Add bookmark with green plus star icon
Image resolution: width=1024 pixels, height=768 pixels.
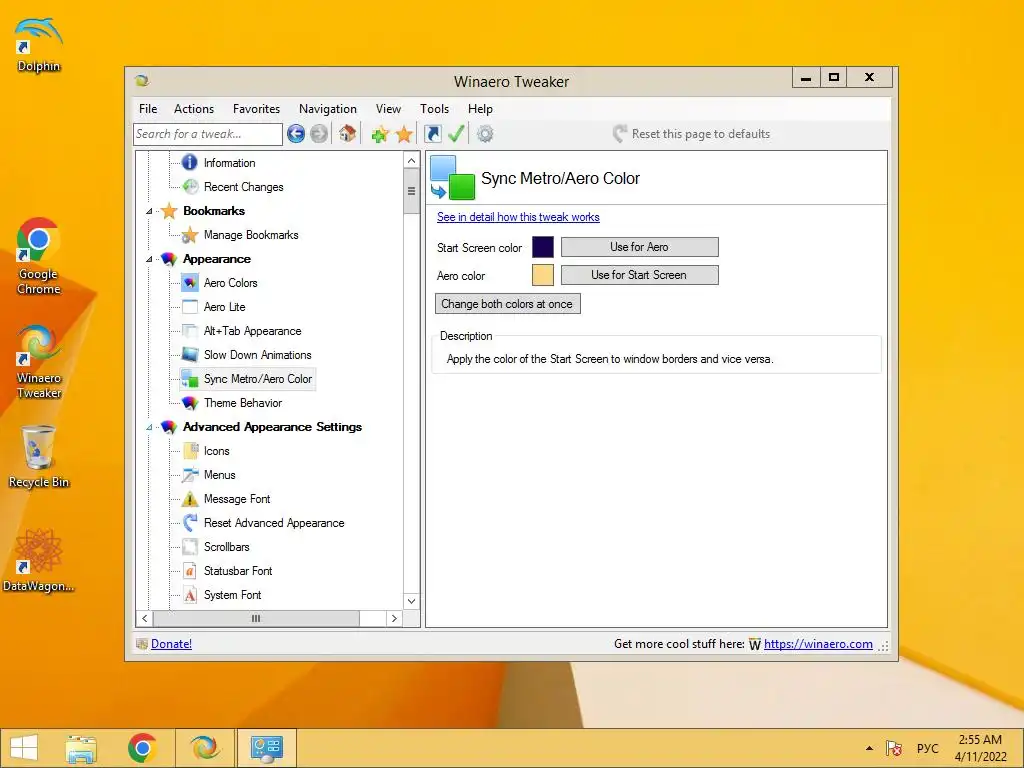click(x=379, y=135)
